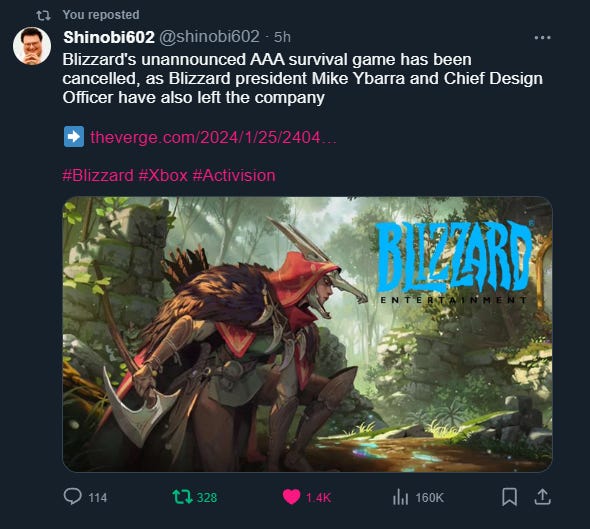The width and height of the screenshot is (590, 529).
Task: Share tweet via upload arrow icon
Action: (x=542, y=497)
